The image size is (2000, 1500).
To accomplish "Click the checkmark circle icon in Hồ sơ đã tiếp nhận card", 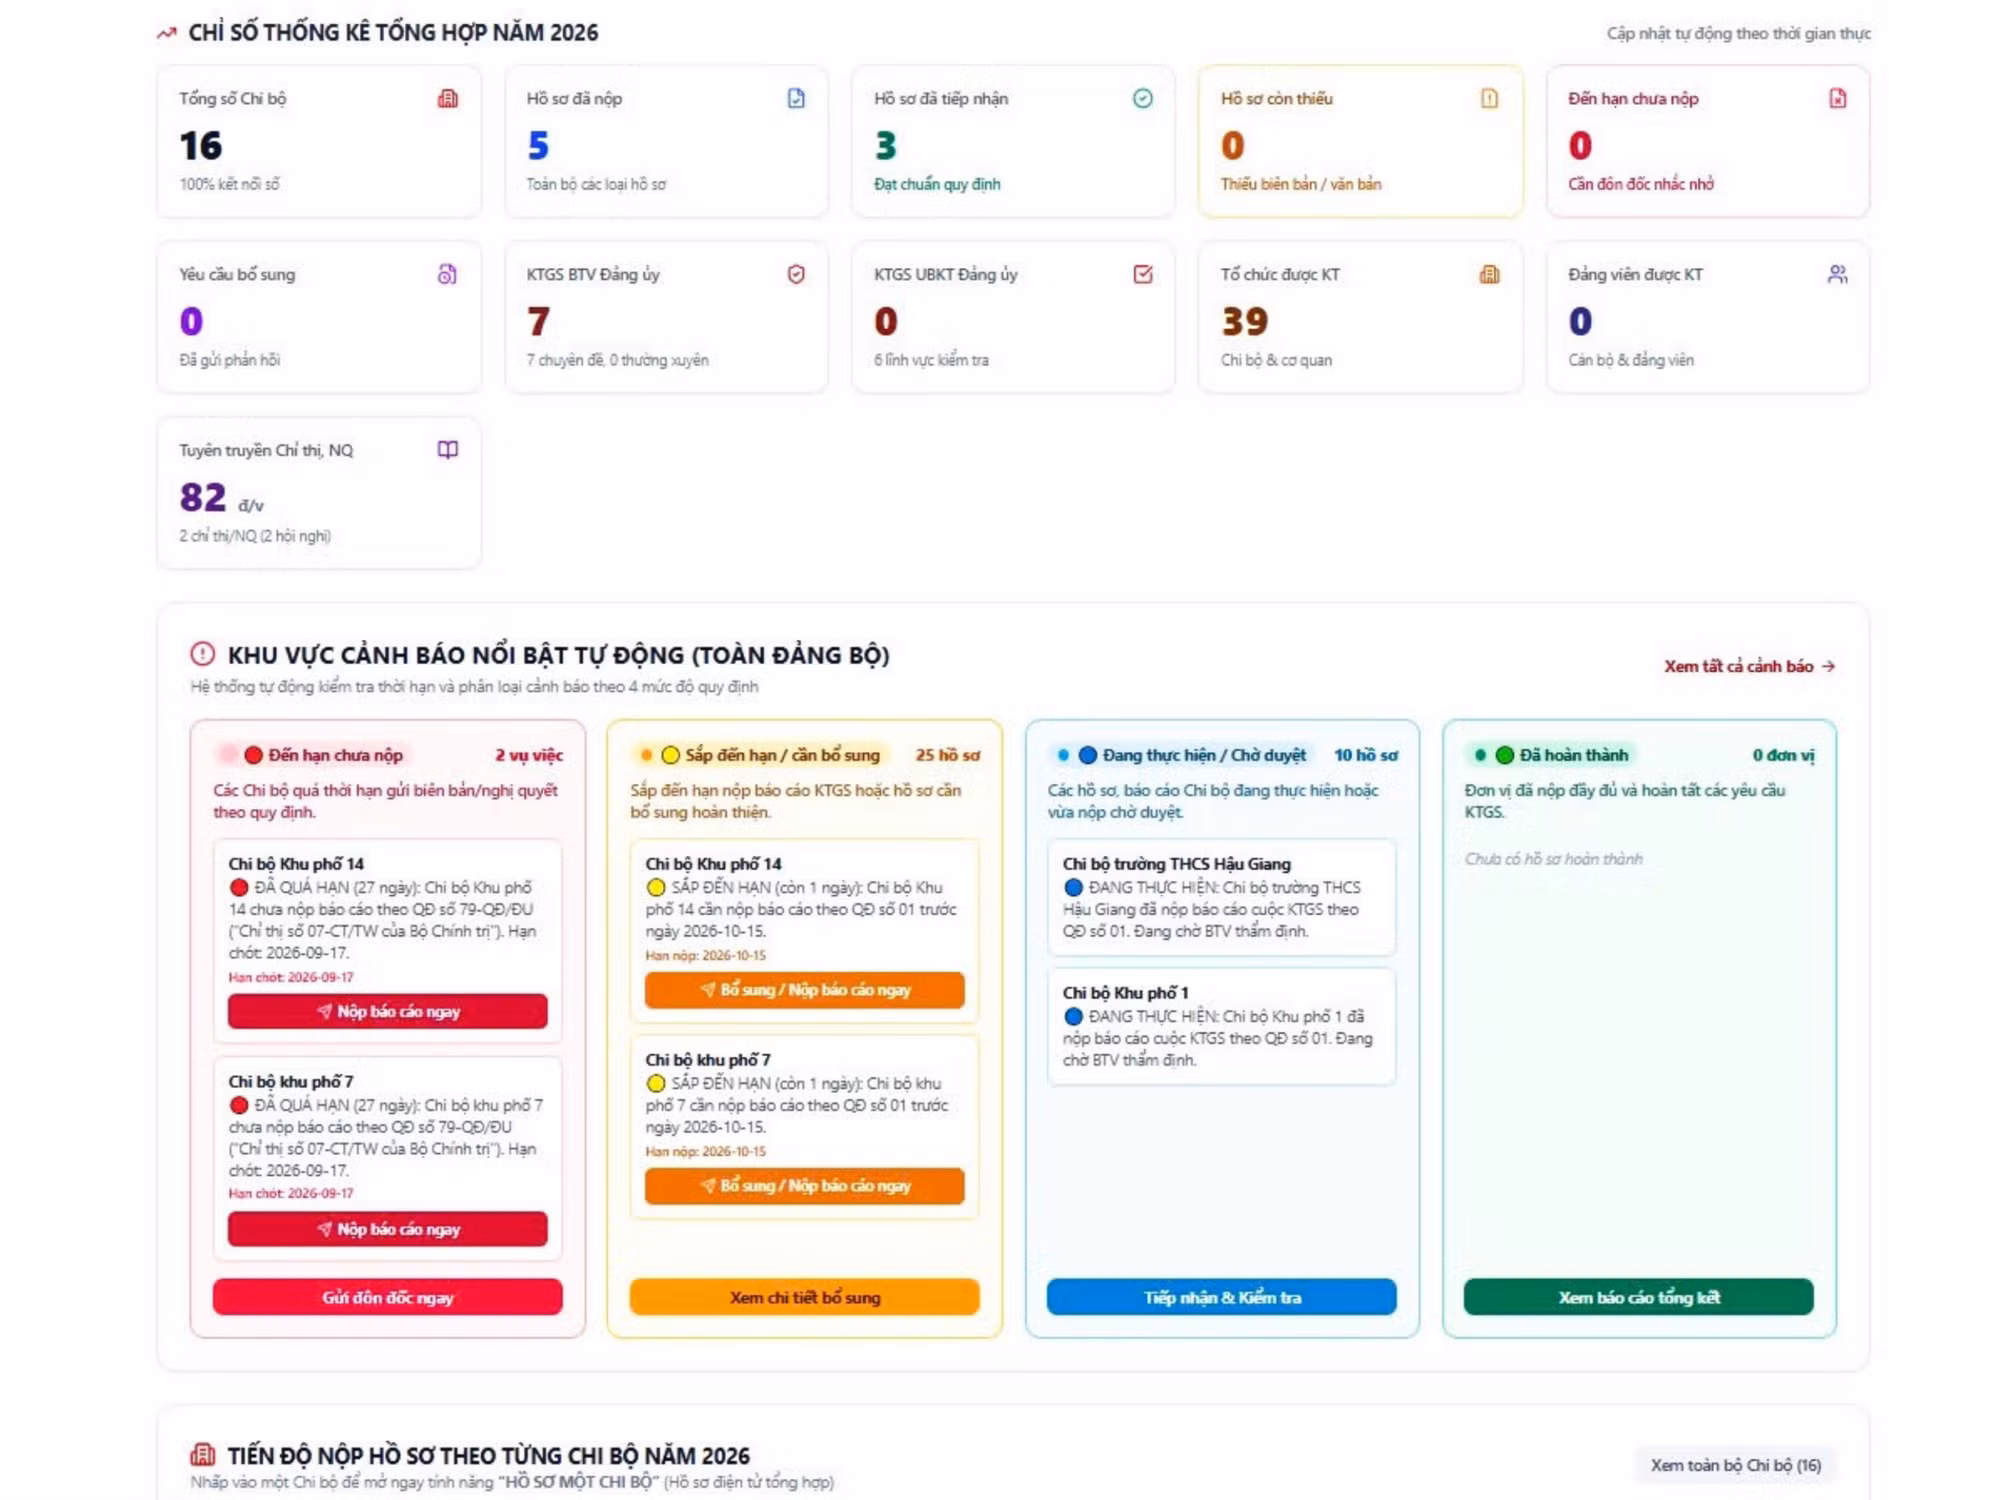I will point(1143,98).
